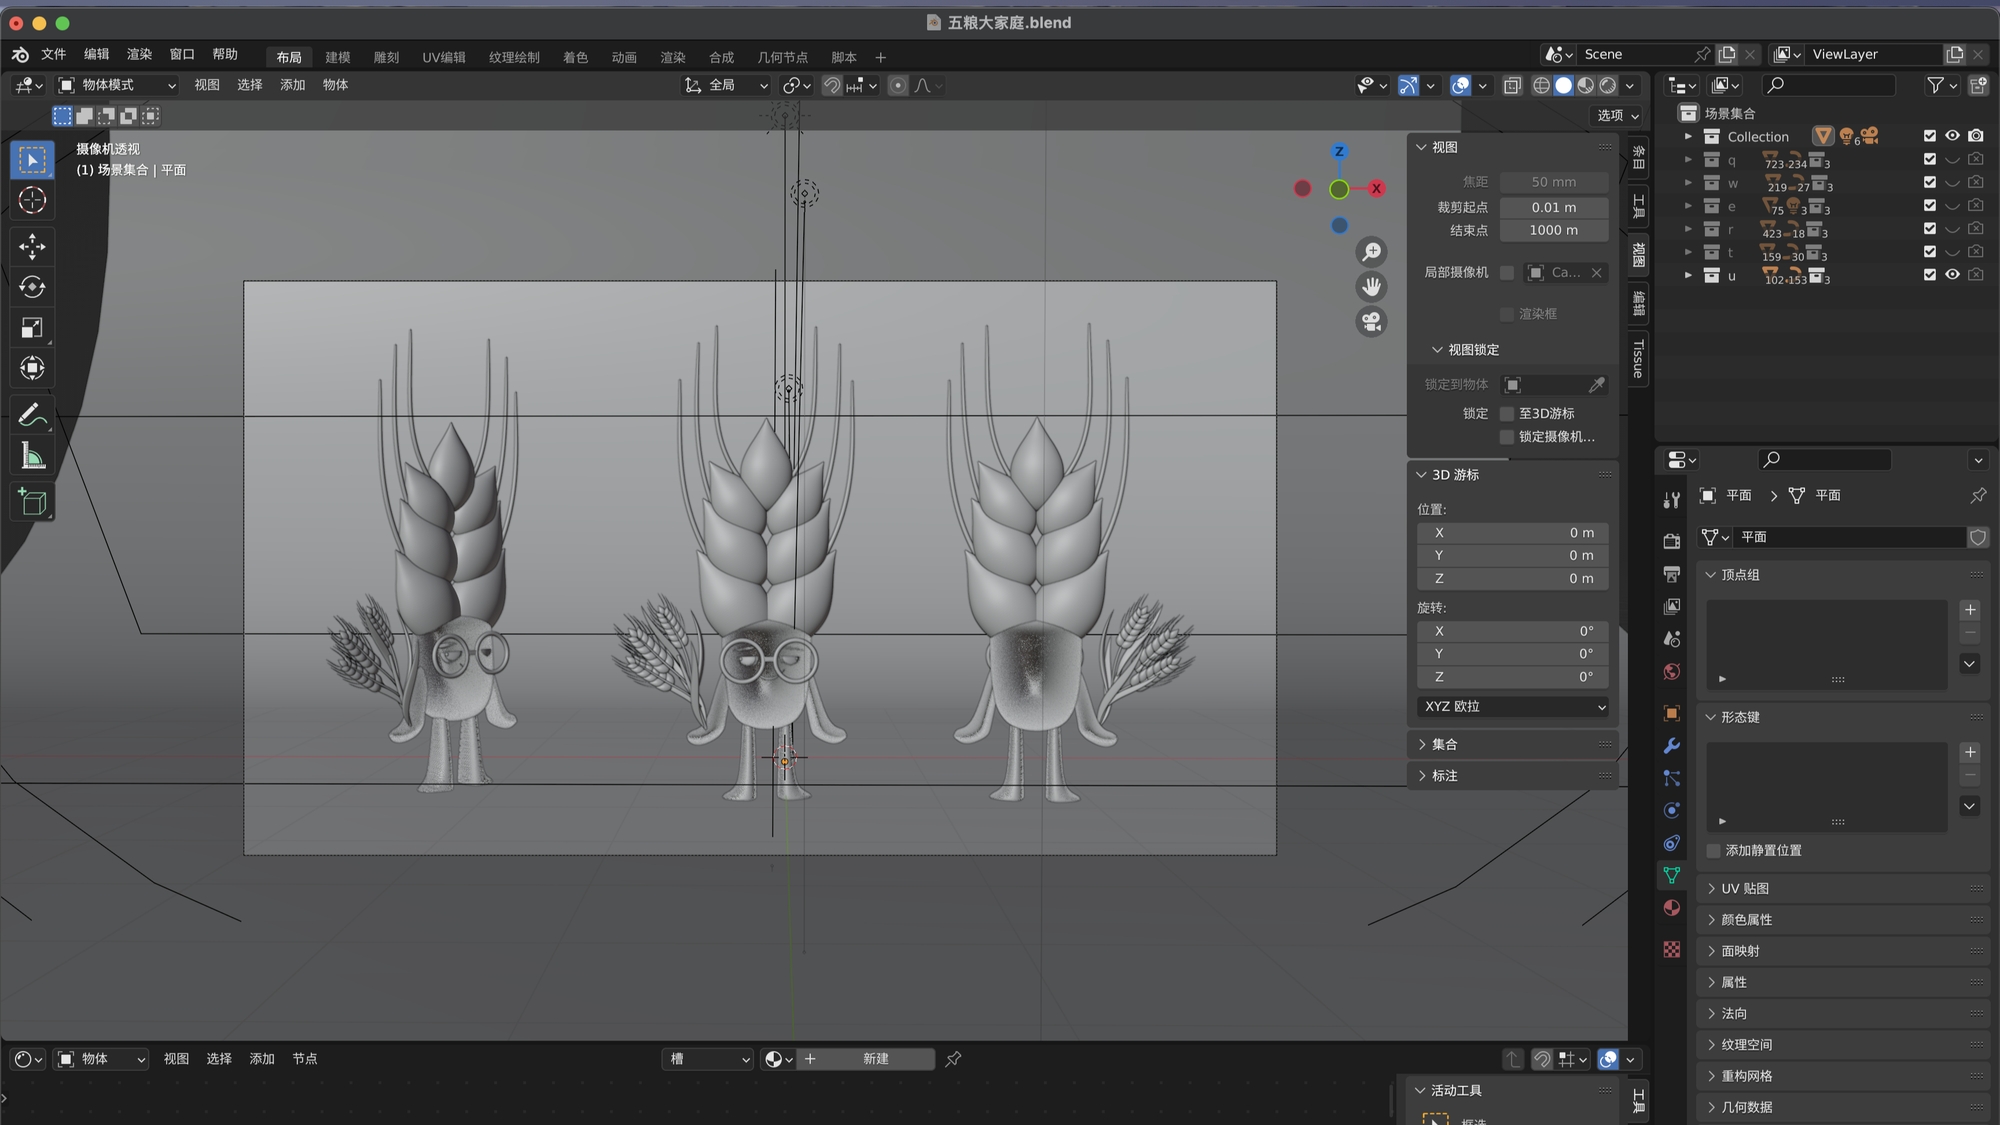Toggle viewport gizmos display

(x=1408, y=86)
